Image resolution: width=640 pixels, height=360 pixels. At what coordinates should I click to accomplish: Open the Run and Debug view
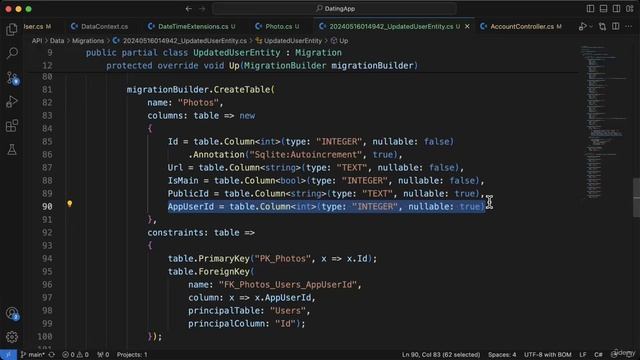[12, 101]
